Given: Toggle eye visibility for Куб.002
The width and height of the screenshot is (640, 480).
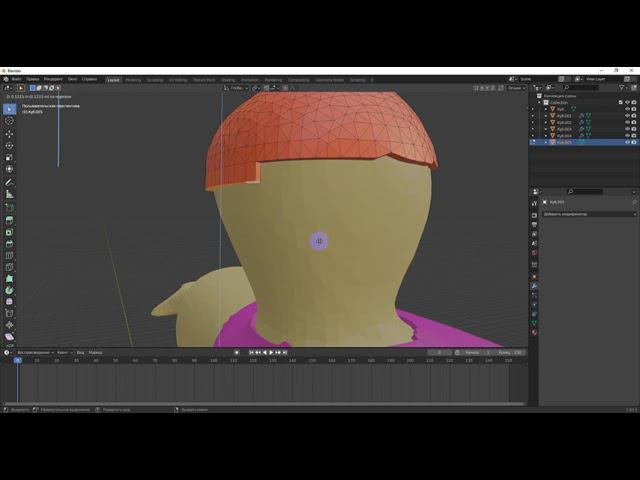Looking at the screenshot, I should click(x=627, y=122).
